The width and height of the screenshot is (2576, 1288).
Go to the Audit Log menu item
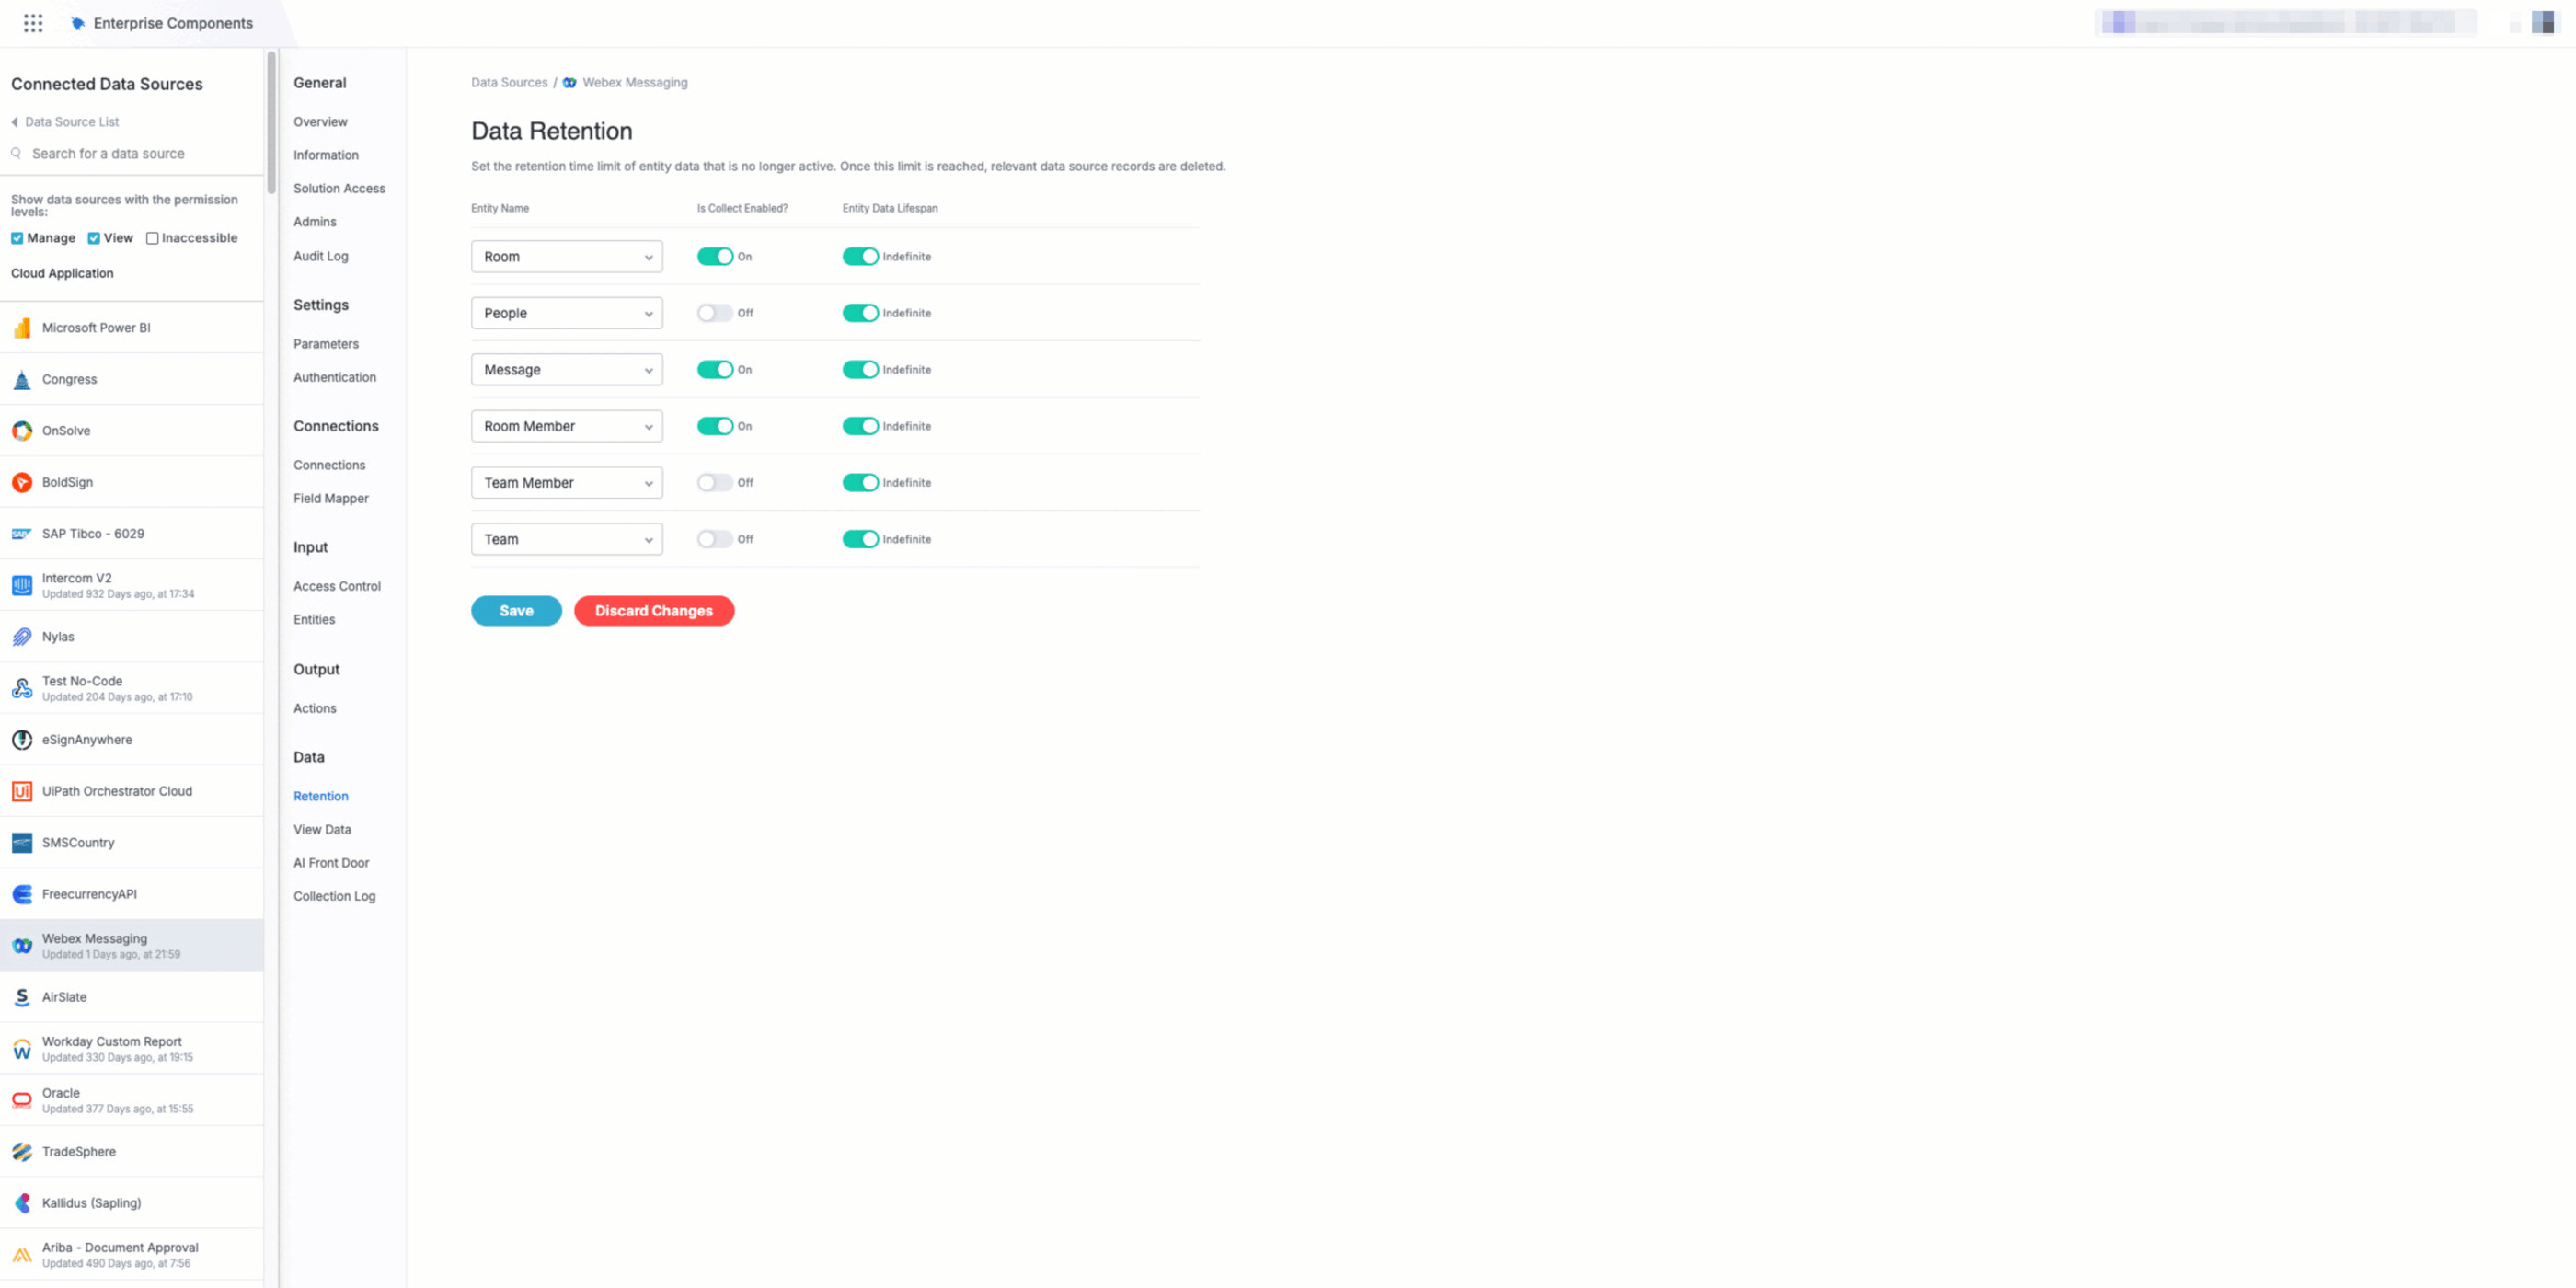321,256
